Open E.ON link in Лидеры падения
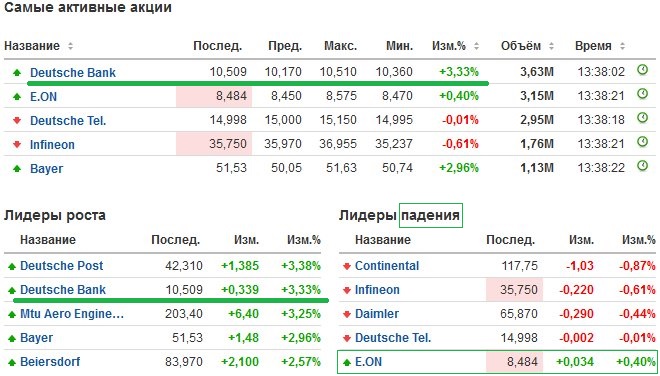This screenshot has width=660, height=376. (368, 362)
